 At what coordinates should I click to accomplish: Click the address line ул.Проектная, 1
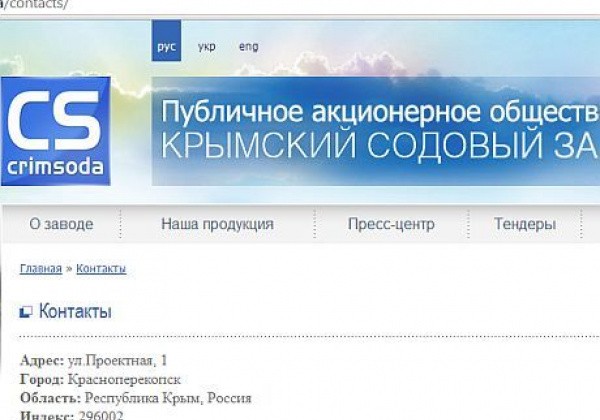point(94,360)
